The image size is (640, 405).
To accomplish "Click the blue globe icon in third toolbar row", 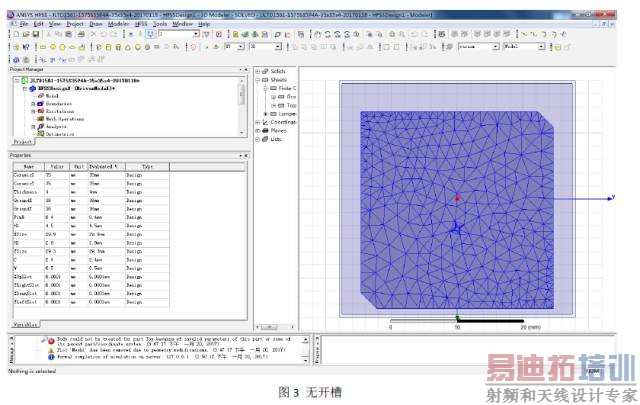I will pos(16,60).
